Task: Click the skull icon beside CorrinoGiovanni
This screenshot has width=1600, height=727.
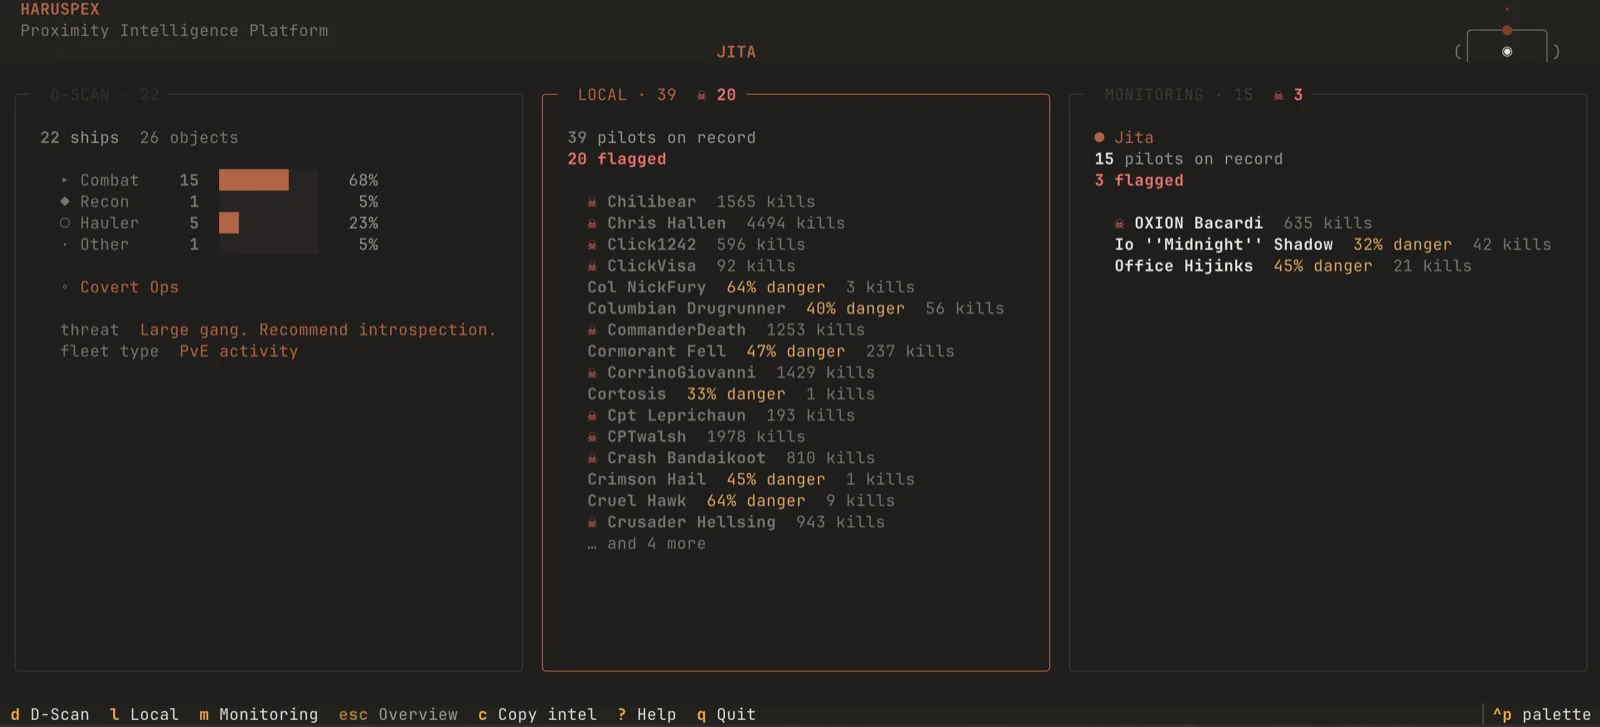Action: 592,373
